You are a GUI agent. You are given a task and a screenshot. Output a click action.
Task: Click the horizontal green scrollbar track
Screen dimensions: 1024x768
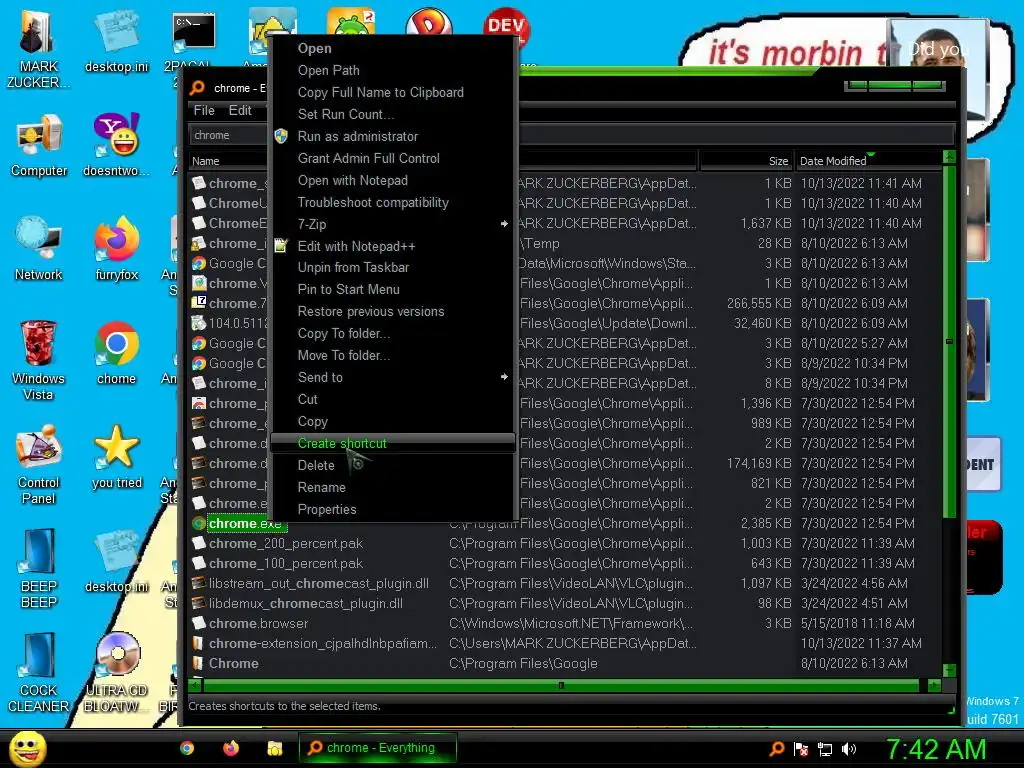coord(562,686)
